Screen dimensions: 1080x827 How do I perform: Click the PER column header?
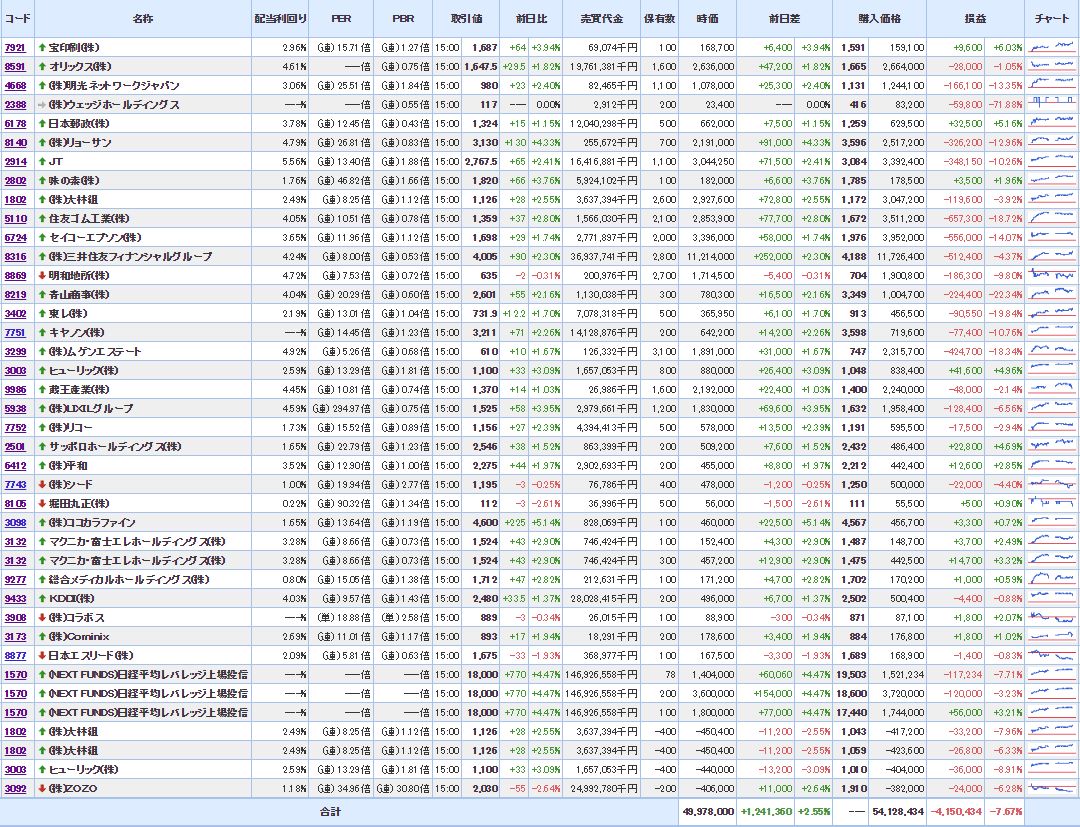341,19
